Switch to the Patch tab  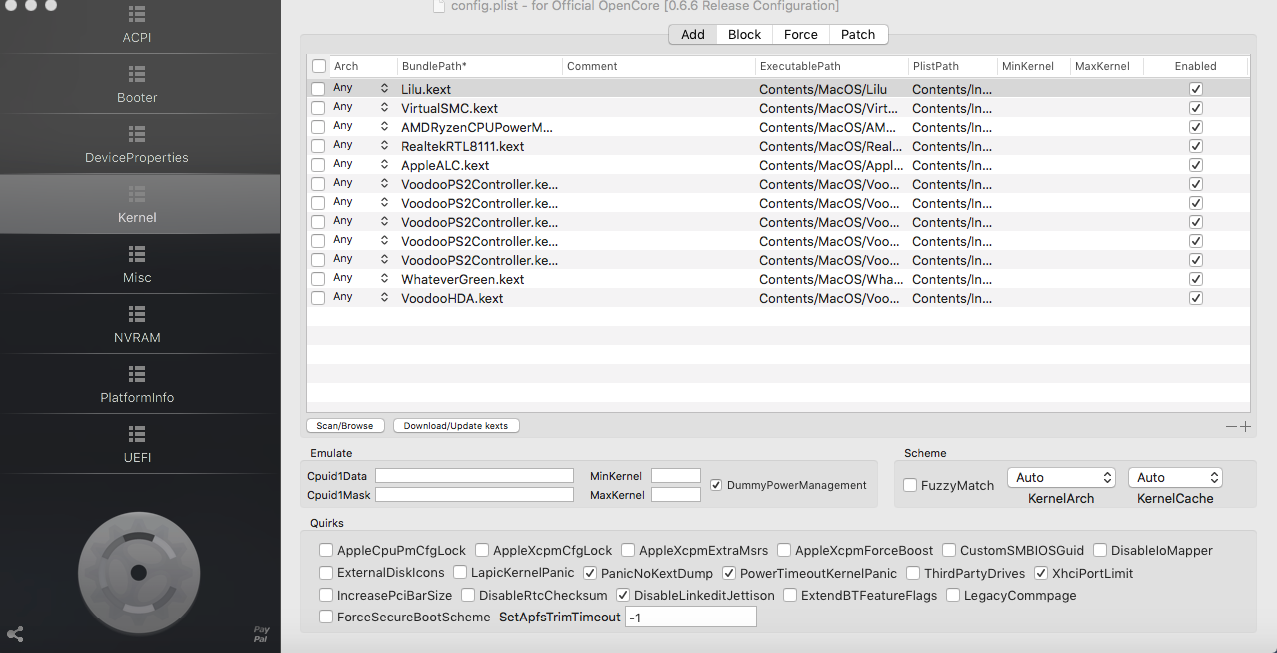click(x=857, y=34)
